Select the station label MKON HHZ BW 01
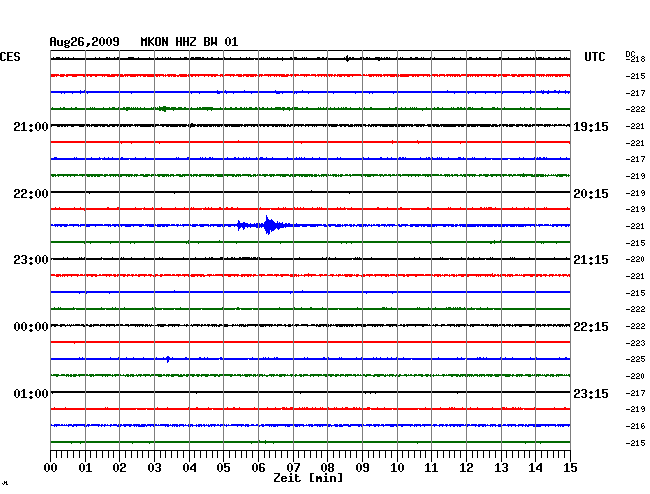The height and width of the screenshot is (494, 650). pyautogui.click(x=189, y=42)
